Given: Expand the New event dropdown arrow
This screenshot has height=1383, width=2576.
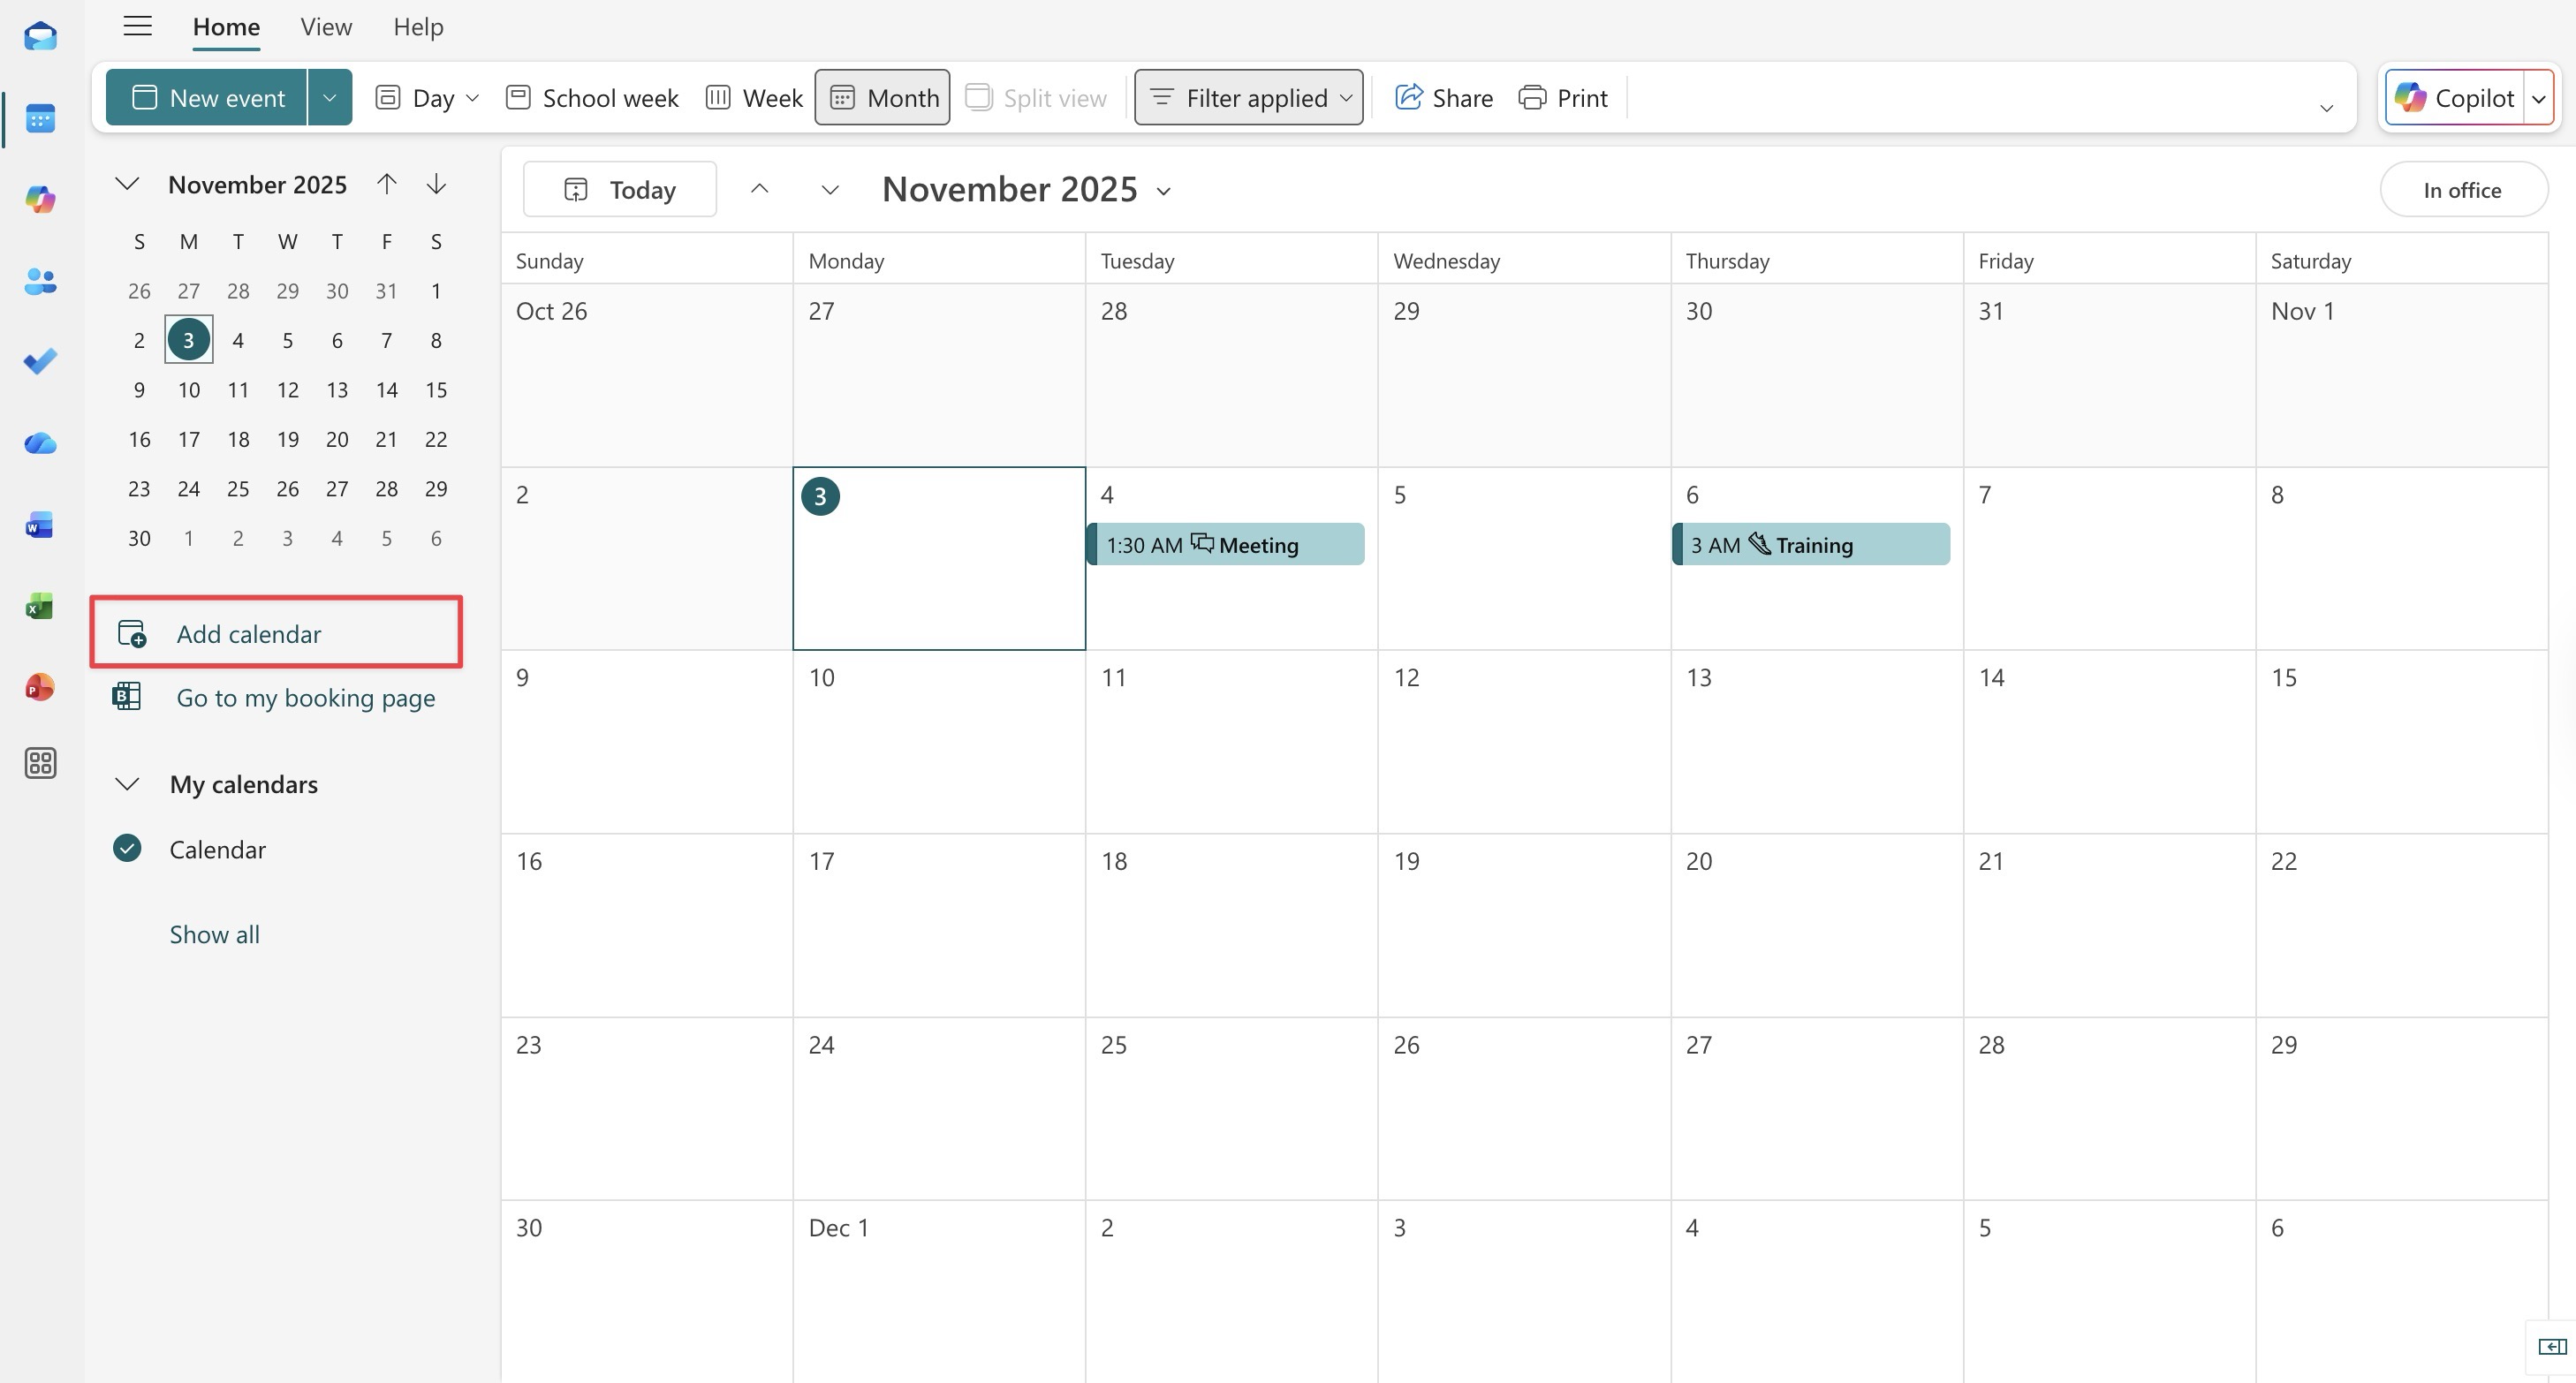Looking at the screenshot, I should pos(329,98).
